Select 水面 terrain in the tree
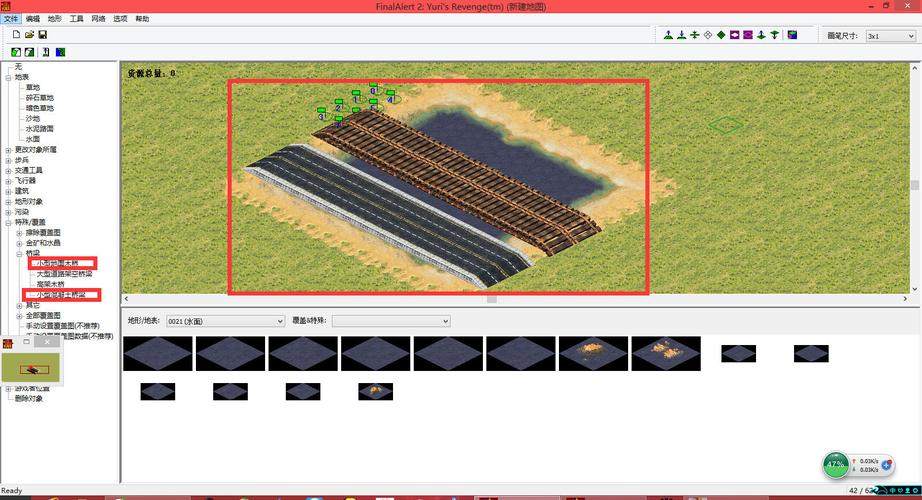 [32, 139]
